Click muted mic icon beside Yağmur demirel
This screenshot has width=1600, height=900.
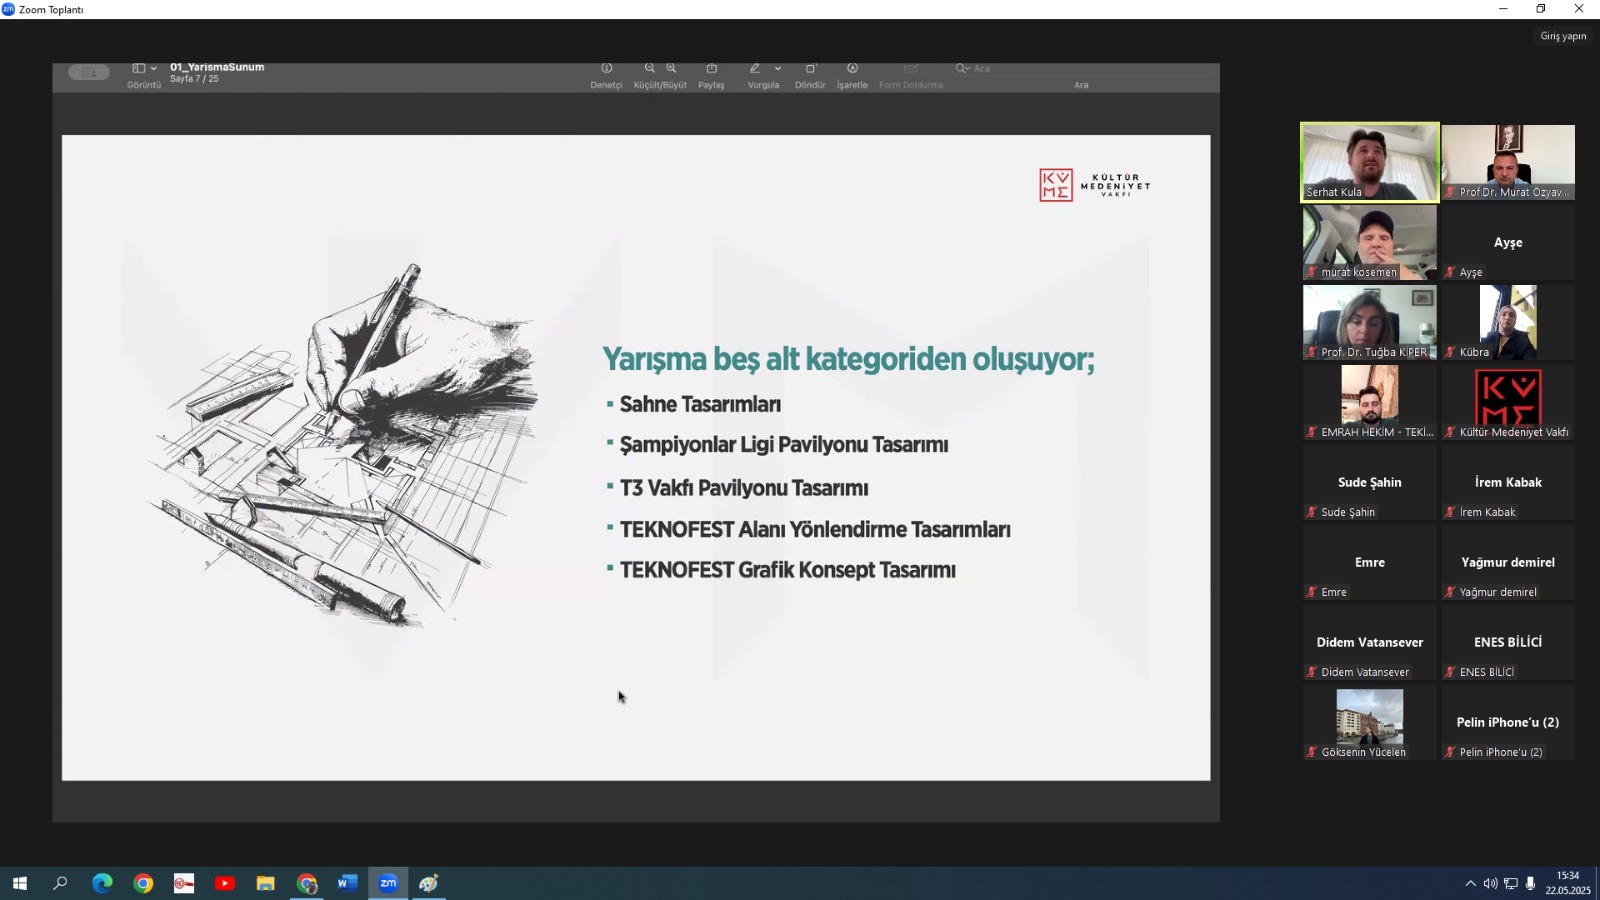[x=1450, y=592]
